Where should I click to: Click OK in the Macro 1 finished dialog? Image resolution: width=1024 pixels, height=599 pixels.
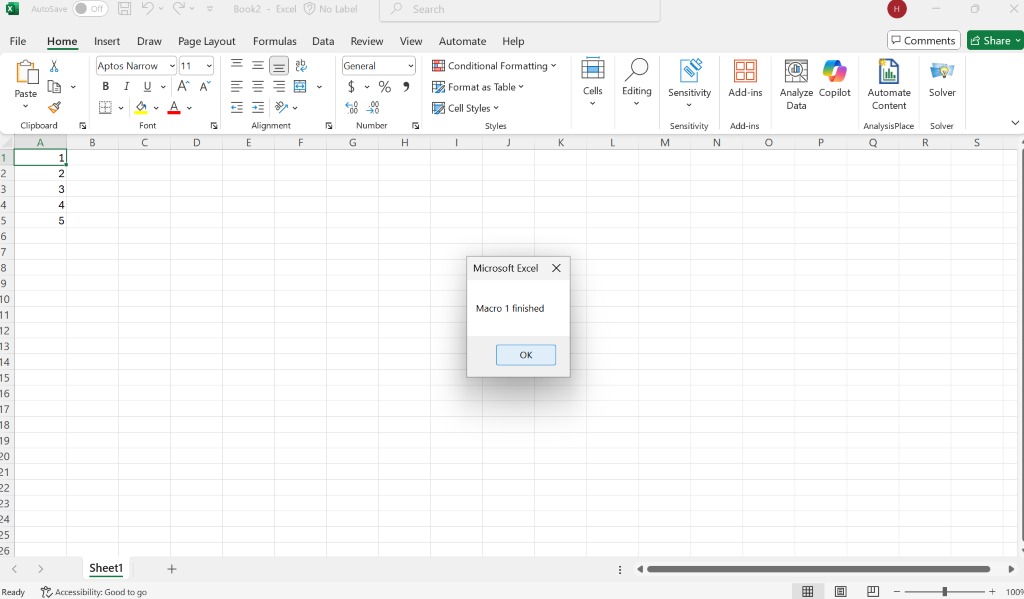(x=526, y=355)
